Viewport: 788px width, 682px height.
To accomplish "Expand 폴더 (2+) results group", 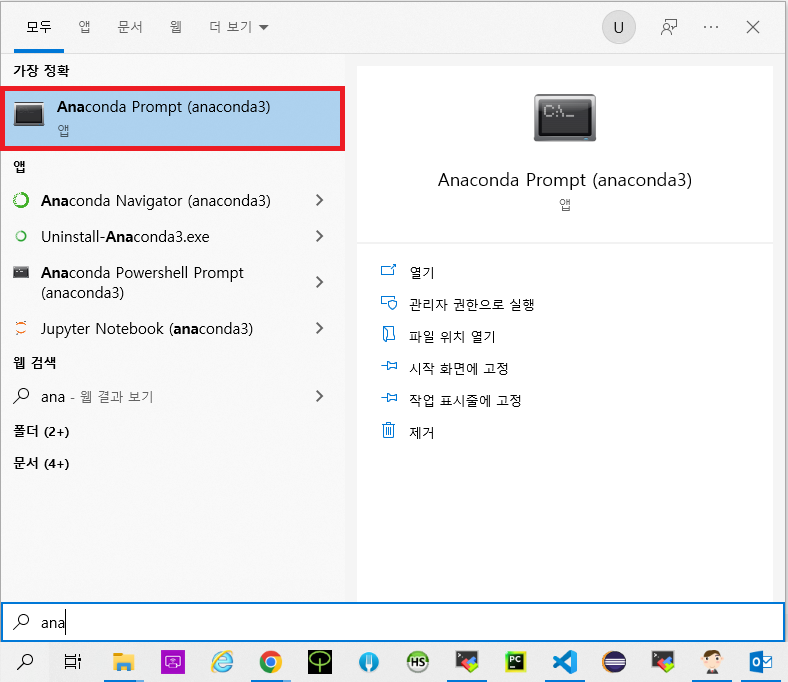I will [x=41, y=431].
